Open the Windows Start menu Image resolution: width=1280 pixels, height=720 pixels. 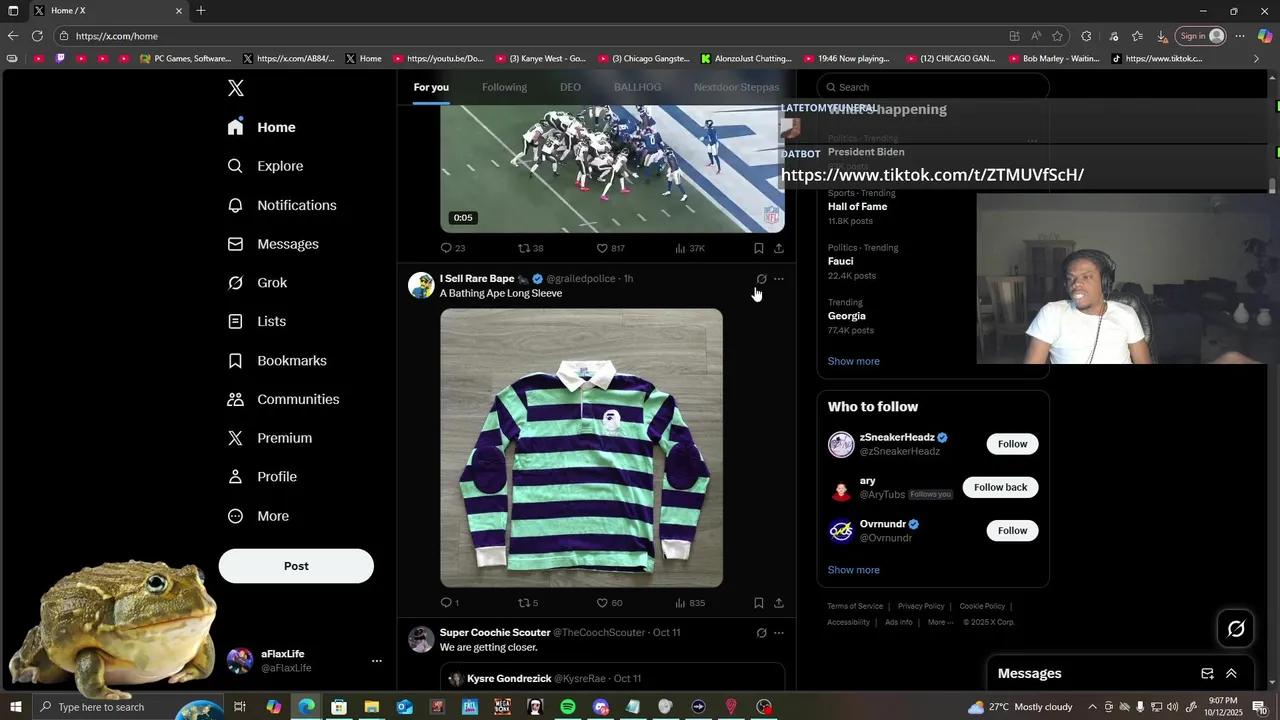tap(15, 707)
